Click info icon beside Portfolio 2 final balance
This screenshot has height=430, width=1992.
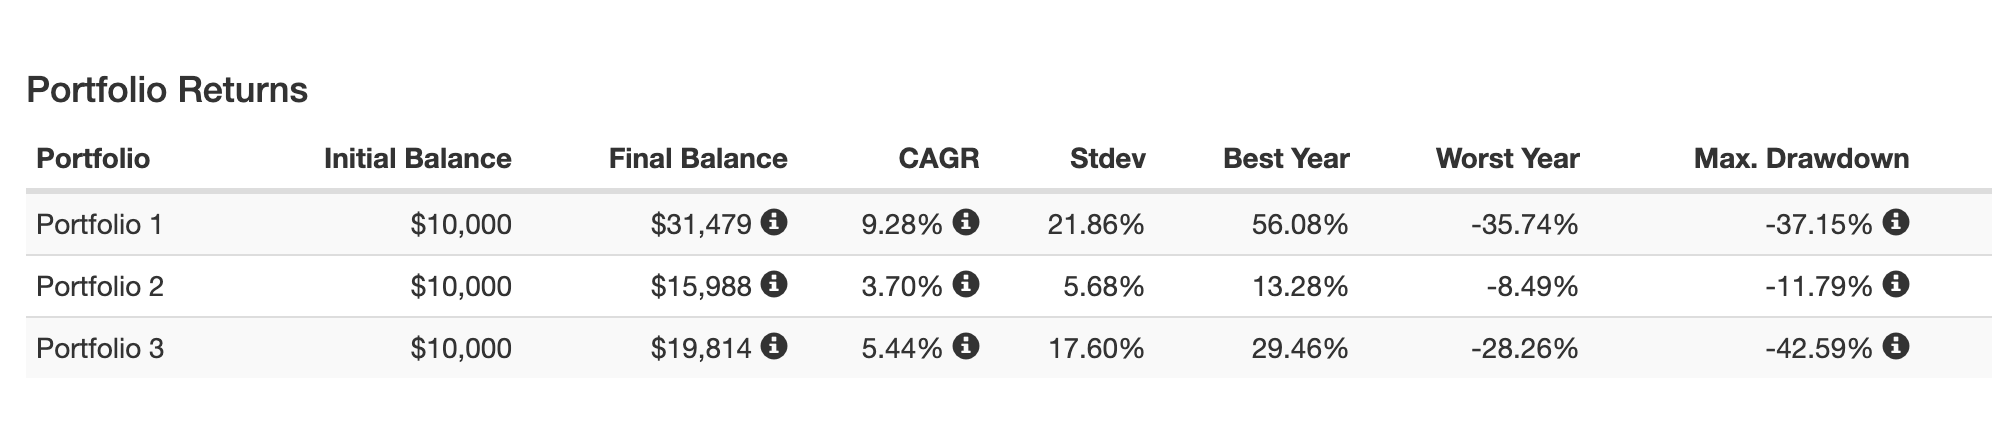[774, 285]
